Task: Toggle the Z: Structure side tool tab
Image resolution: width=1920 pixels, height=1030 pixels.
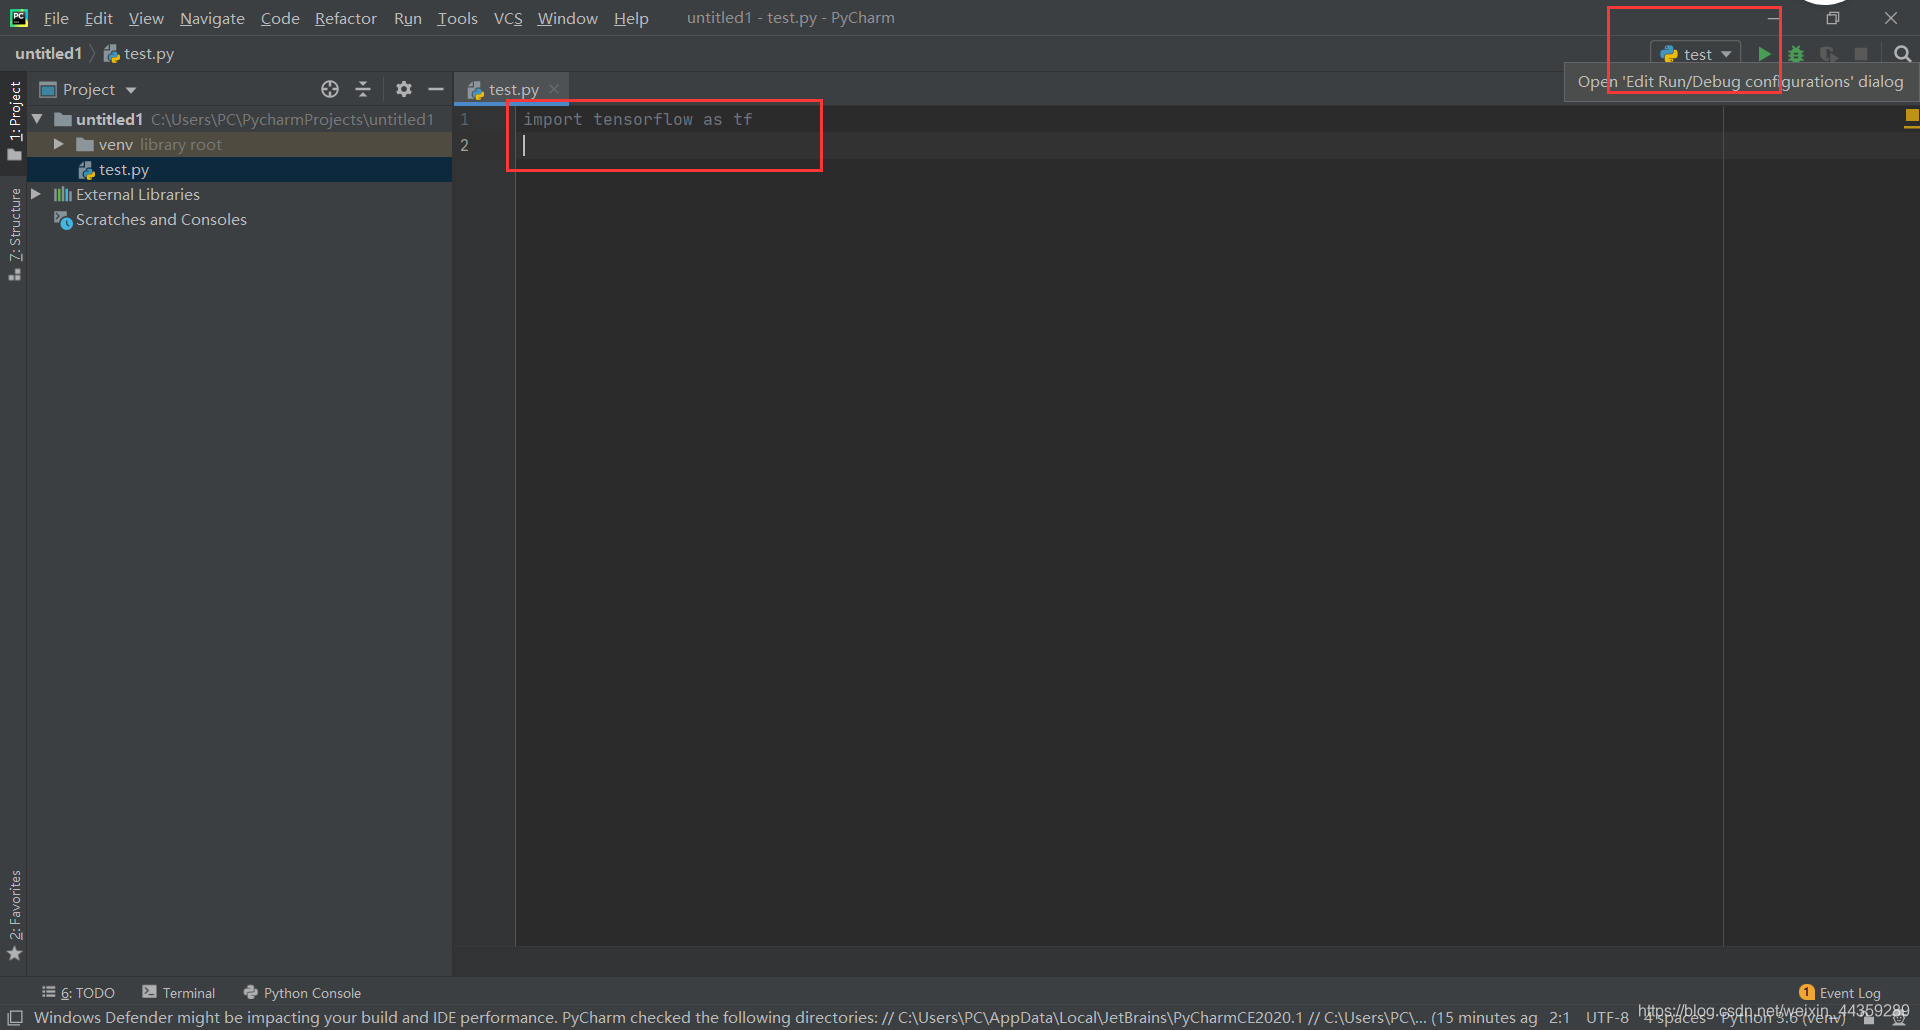Action: pos(14,234)
